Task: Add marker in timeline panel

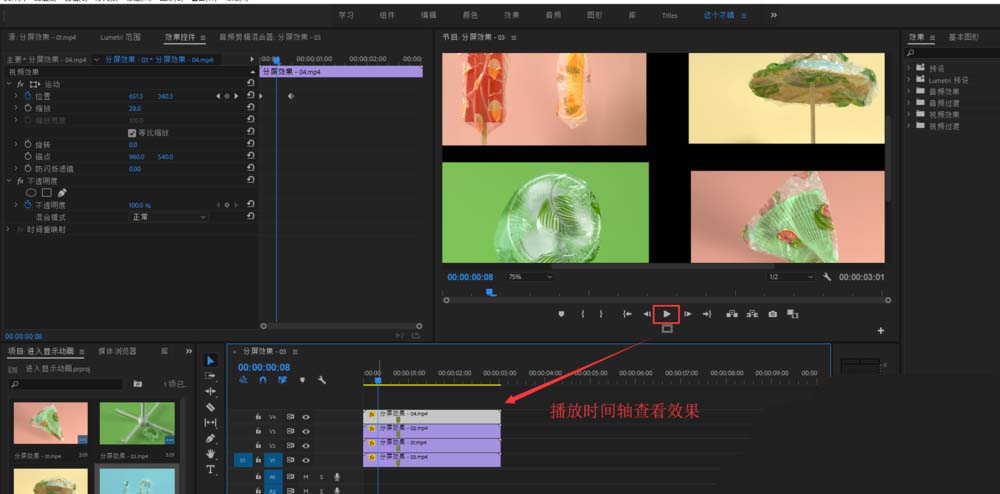Action: 302,380
